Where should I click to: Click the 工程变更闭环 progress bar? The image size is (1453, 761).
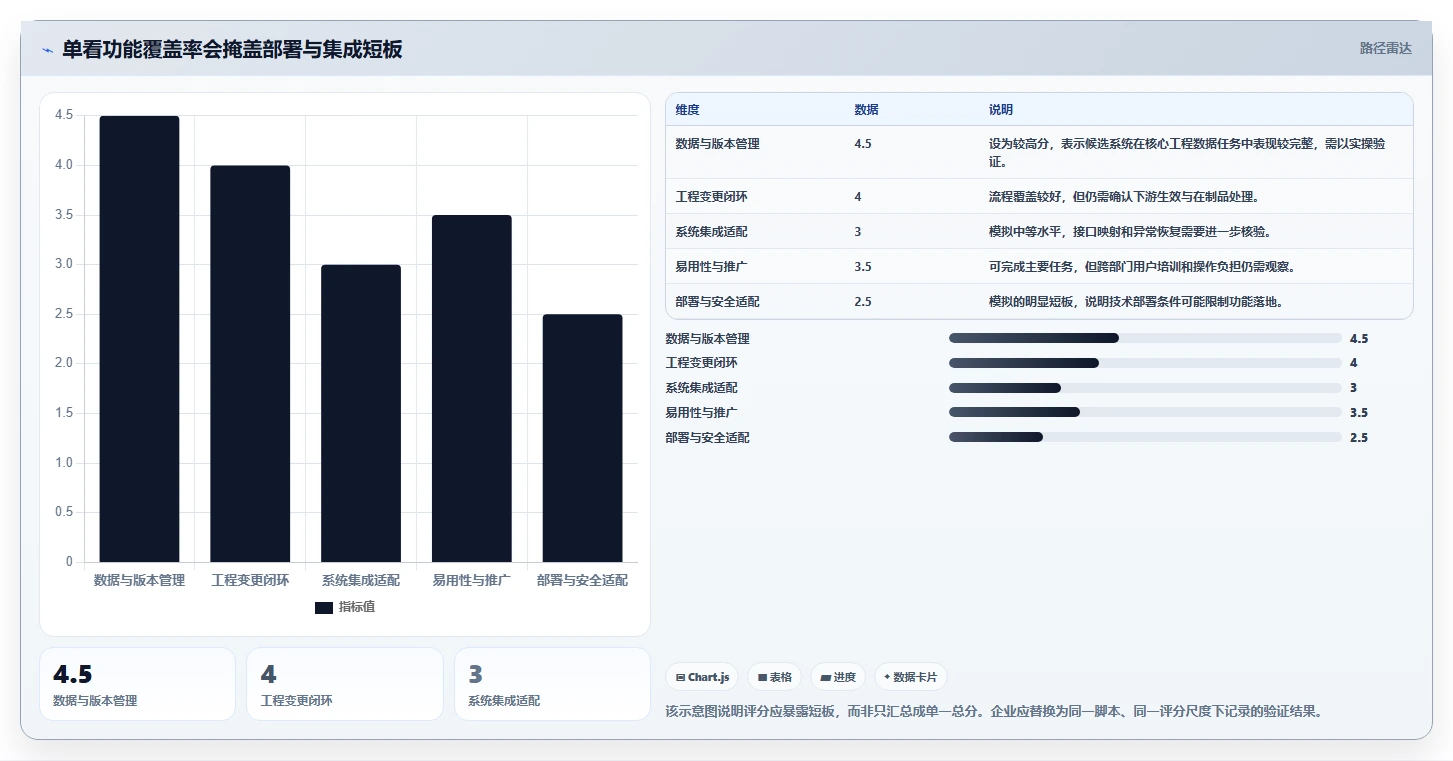coord(1145,363)
